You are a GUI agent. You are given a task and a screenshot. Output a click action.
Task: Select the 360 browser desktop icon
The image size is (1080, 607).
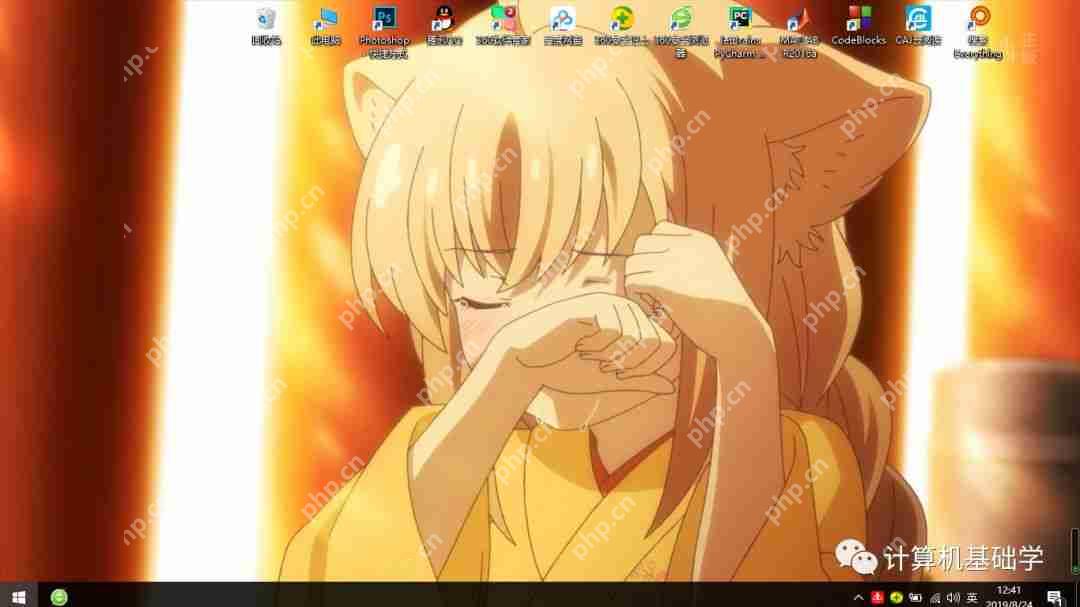click(x=681, y=20)
